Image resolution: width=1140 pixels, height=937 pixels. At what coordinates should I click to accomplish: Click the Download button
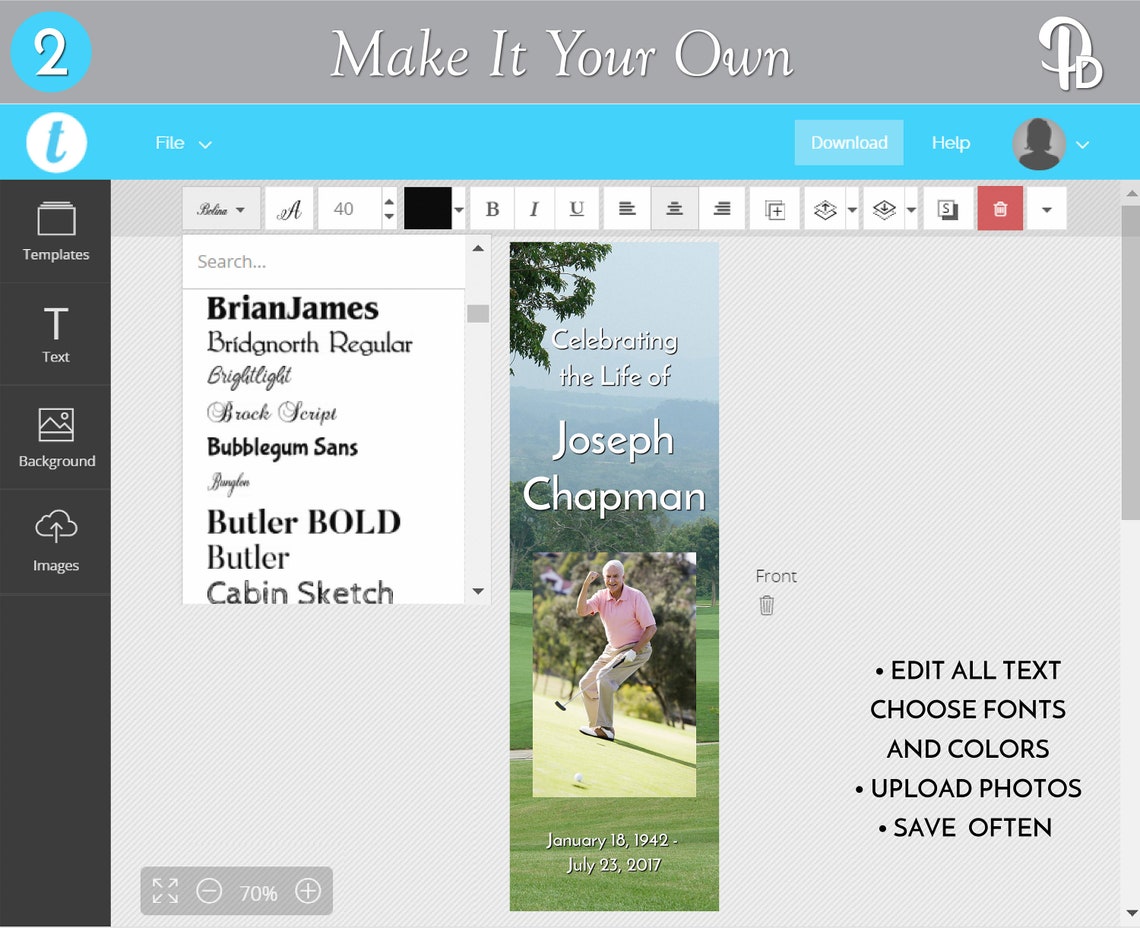click(x=848, y=142)
